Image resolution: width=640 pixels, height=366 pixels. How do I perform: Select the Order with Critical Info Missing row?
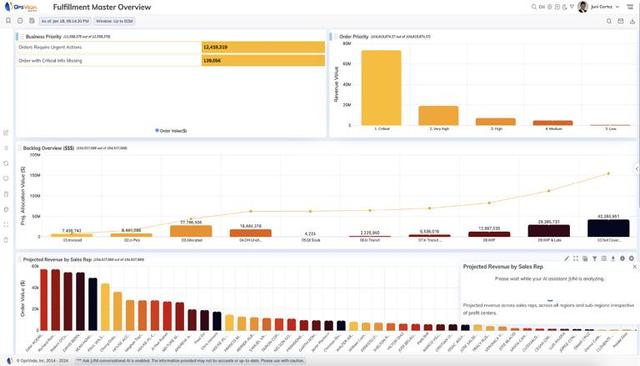[x=171, y=60]
